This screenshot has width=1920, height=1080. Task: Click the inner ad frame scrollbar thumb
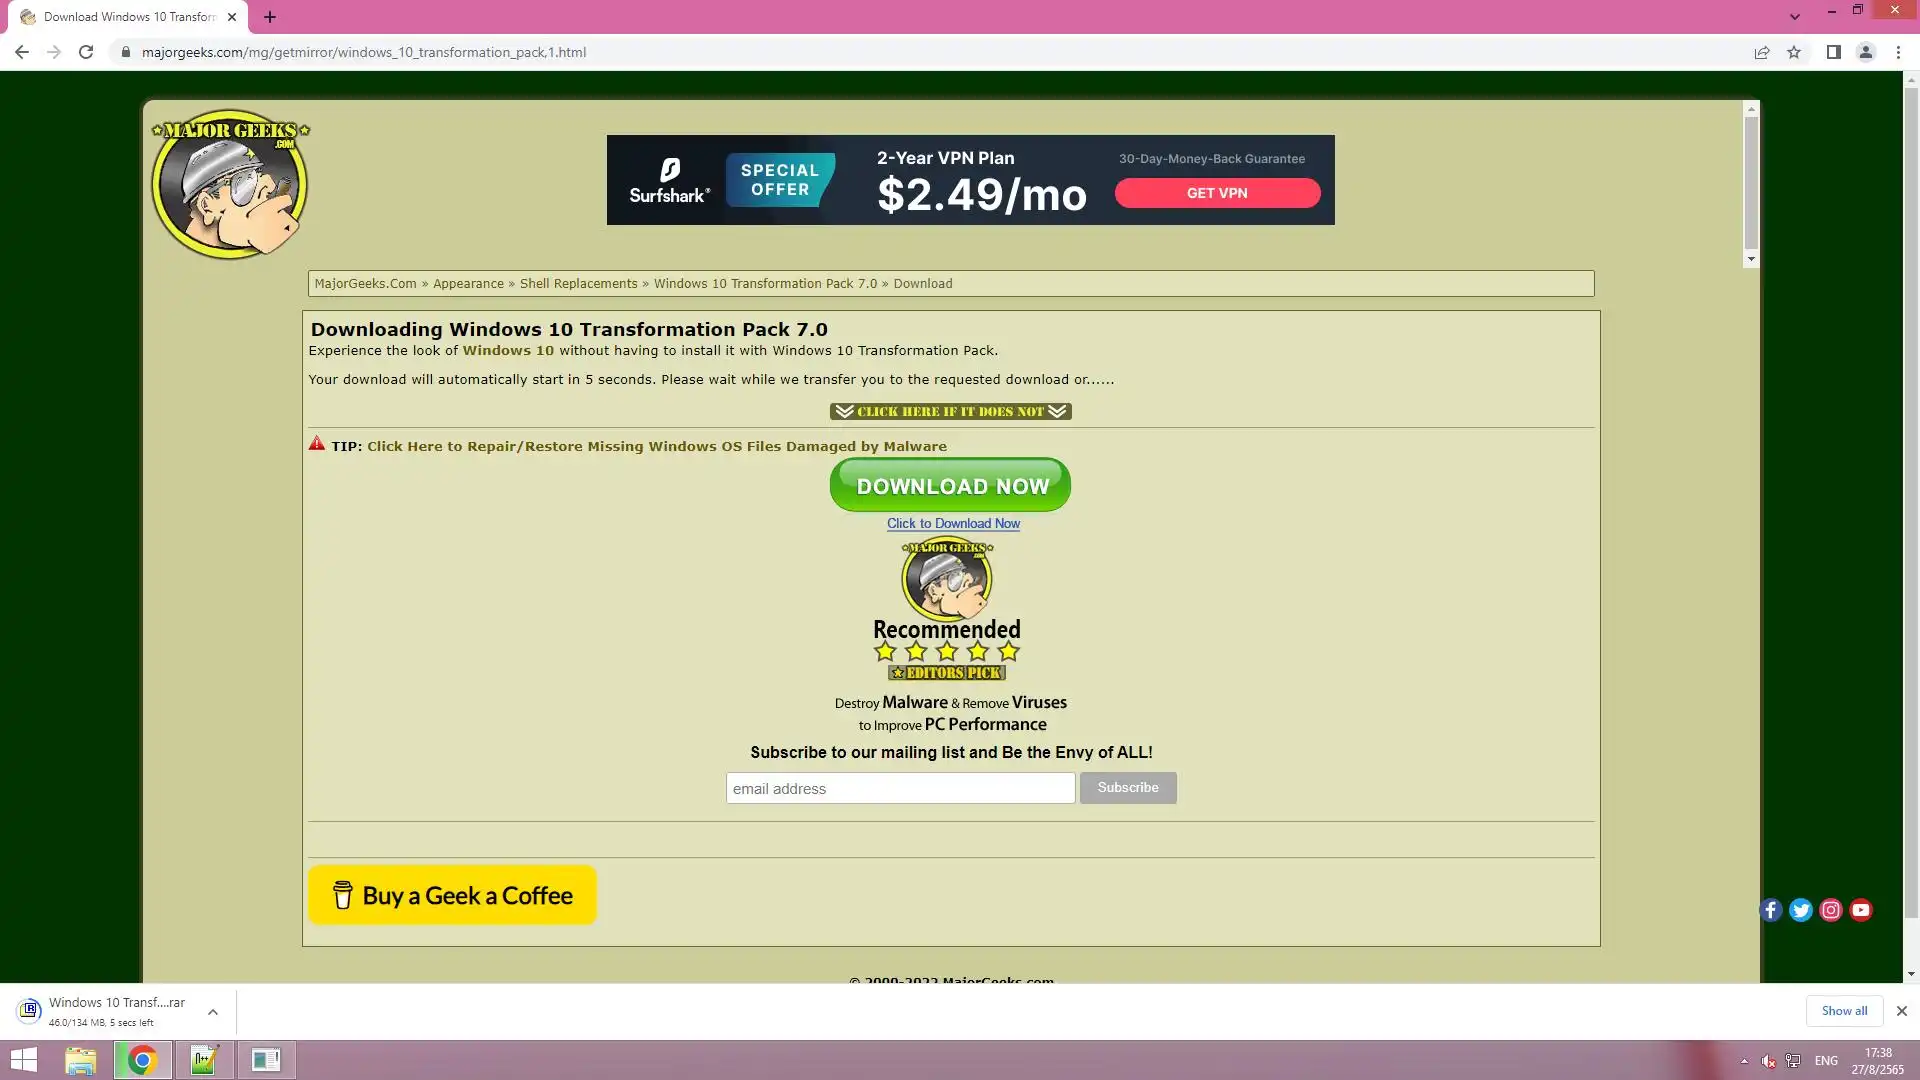tap(1751, 182)
